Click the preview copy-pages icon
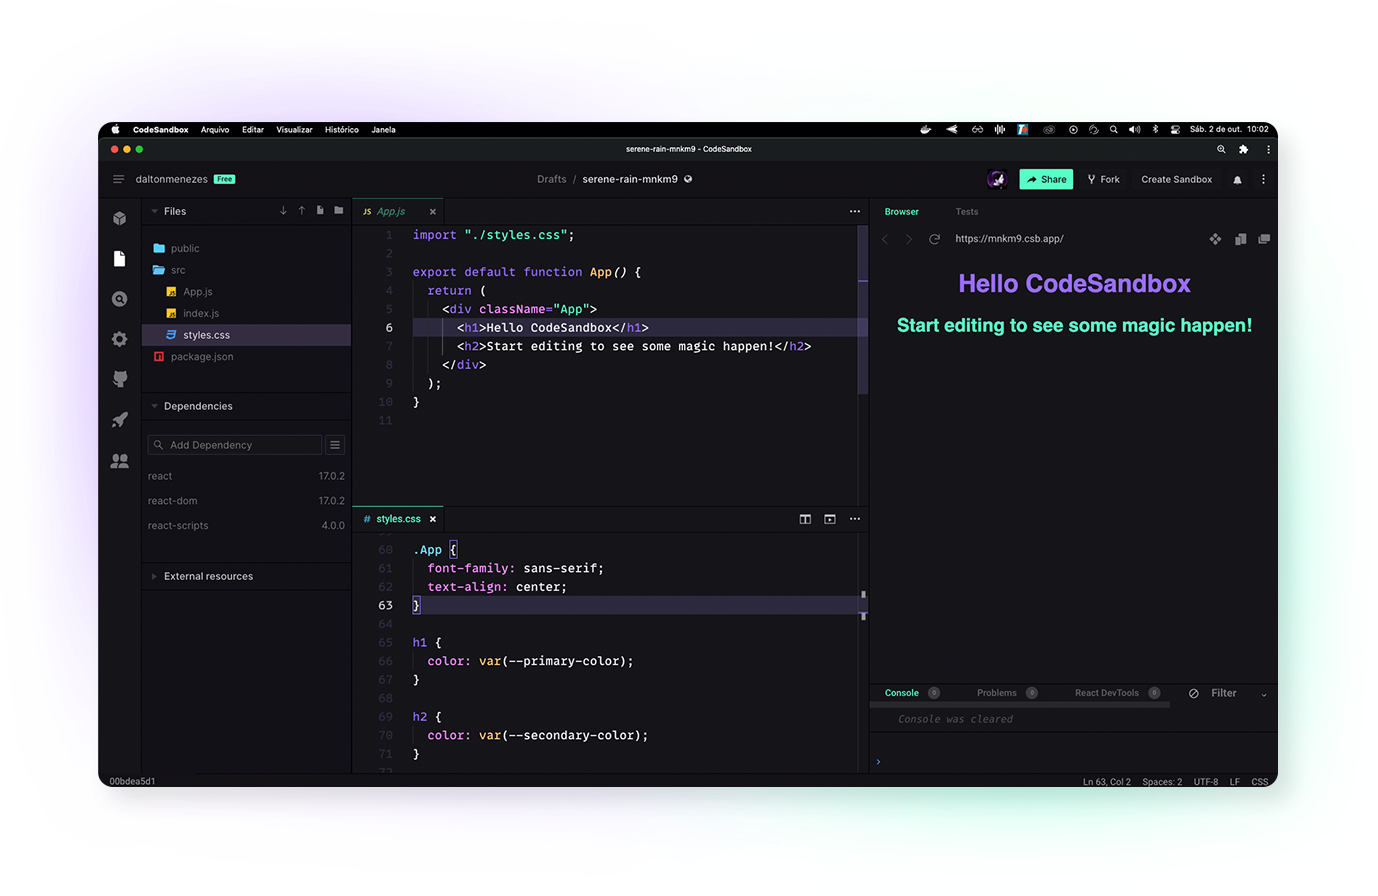 pos(1240,239)
